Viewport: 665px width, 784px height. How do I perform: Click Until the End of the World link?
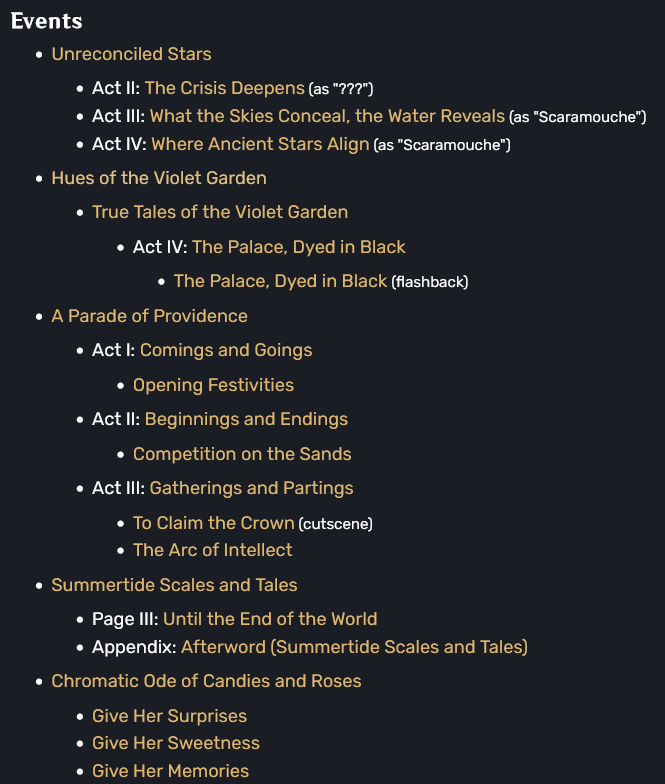[x=270, y=619]
